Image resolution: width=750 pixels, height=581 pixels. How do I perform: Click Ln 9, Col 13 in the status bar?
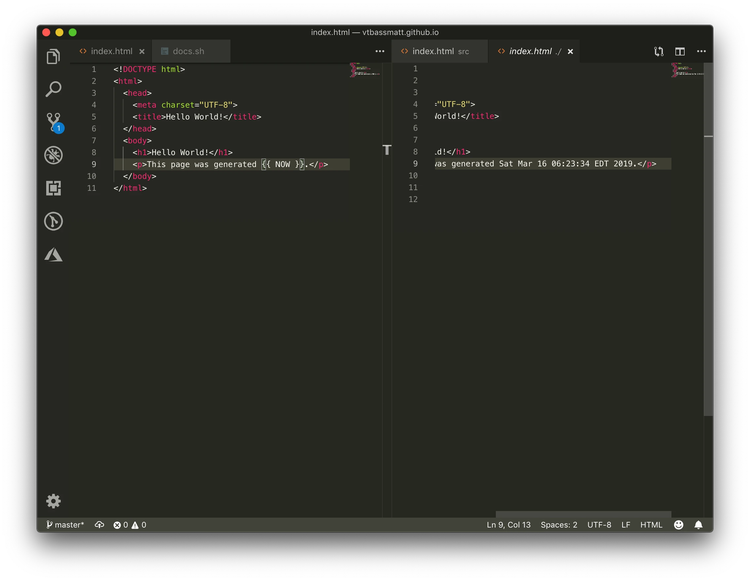pyautogui.click(x=509, y=525)
